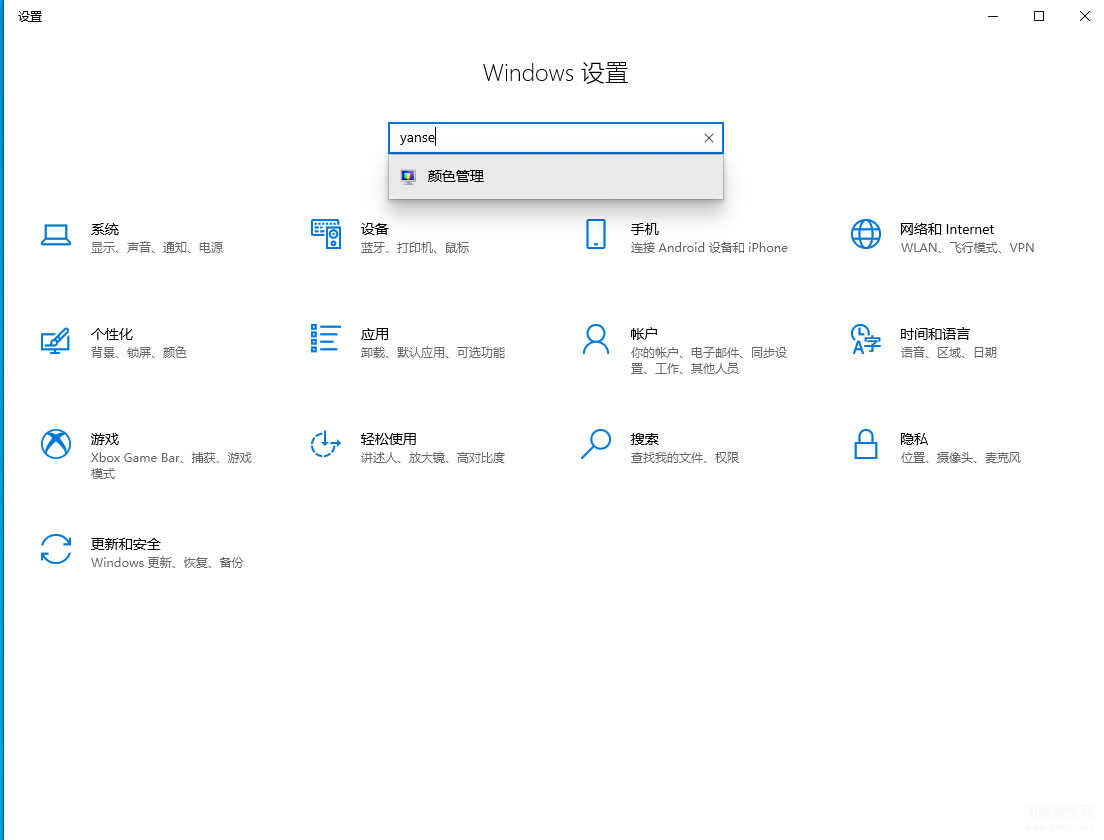Click 连接 Android 设备和 iPhone text
The image size is (1104, 840).
click(x=709, y=248)
